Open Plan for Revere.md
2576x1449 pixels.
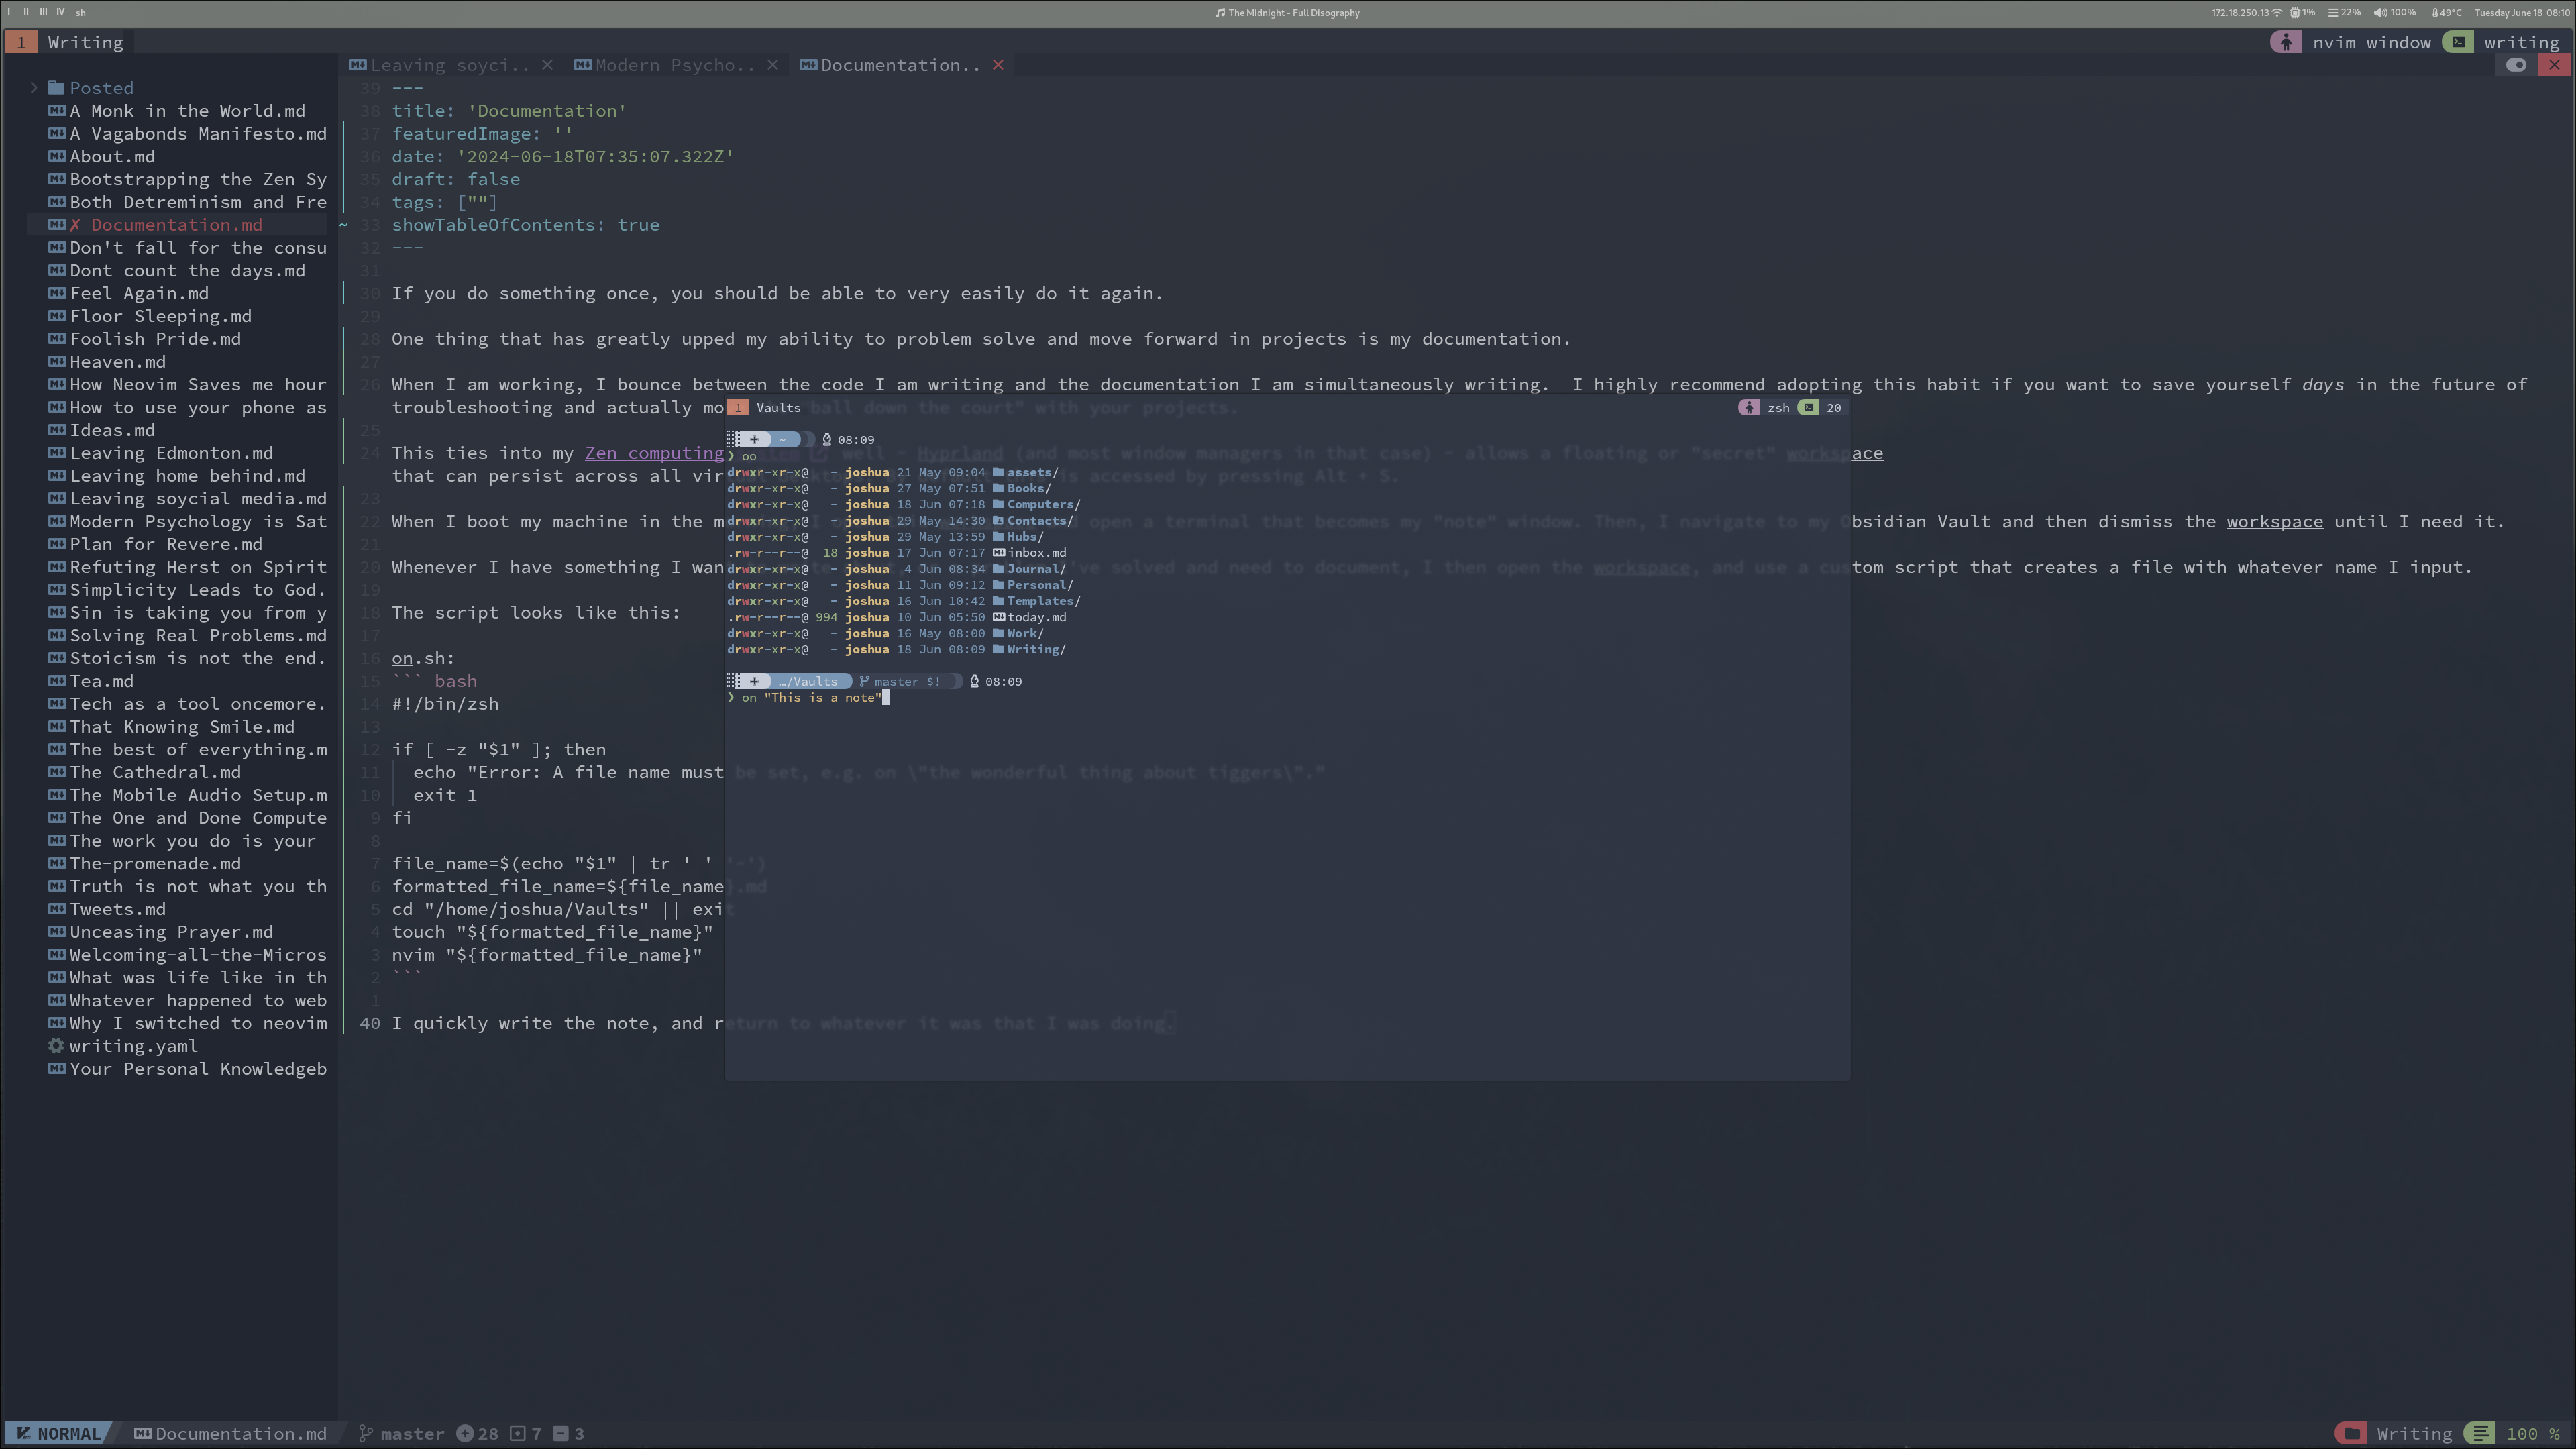[166, 545]
